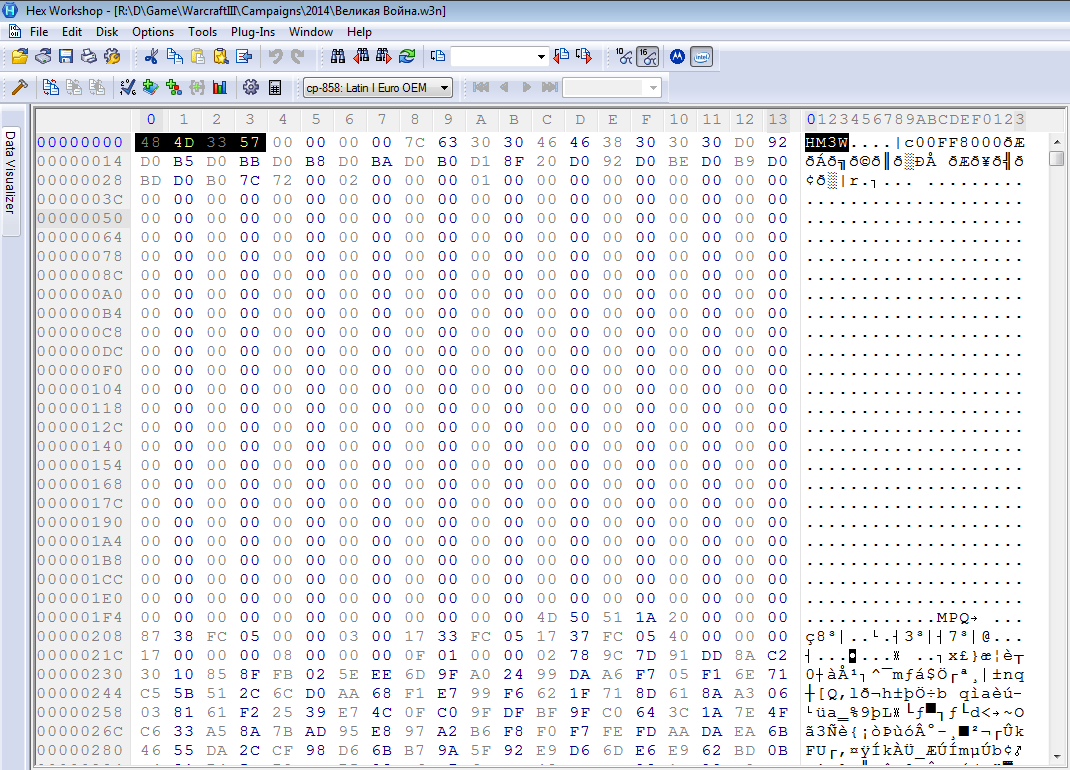Open the Help menu
The image size is (1070, 770).
point(359,31)
